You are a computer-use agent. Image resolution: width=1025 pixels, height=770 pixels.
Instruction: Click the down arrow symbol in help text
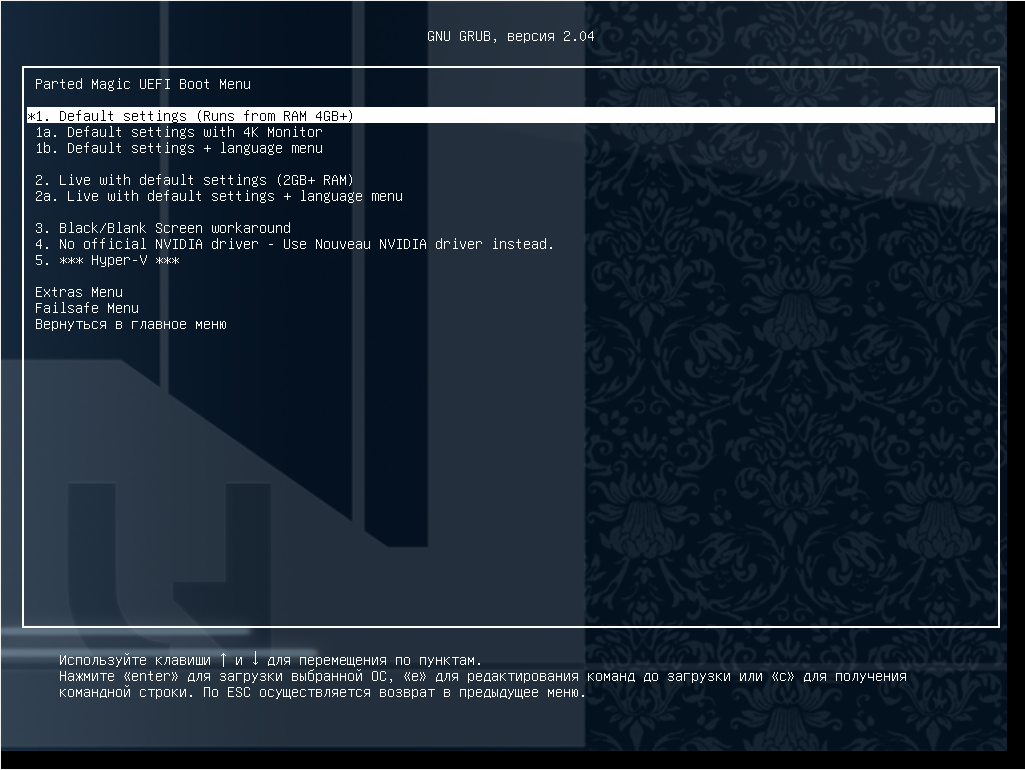(255, 660)
